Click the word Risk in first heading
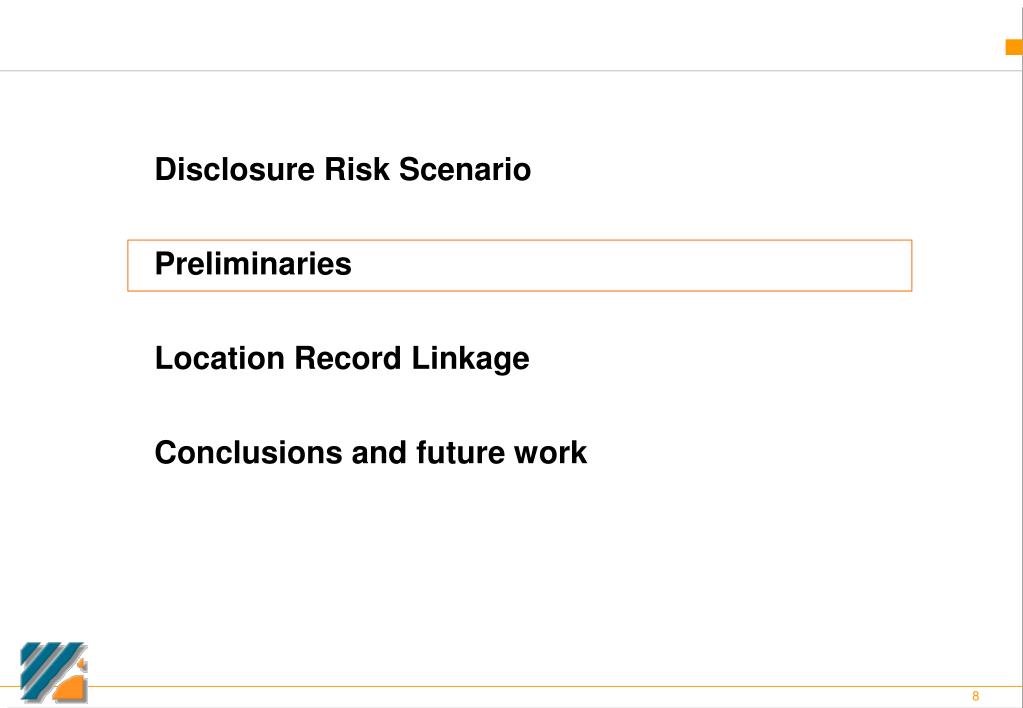Image resolution: width=1023 pixels, height=708 pixels. [x=357, y=170]
